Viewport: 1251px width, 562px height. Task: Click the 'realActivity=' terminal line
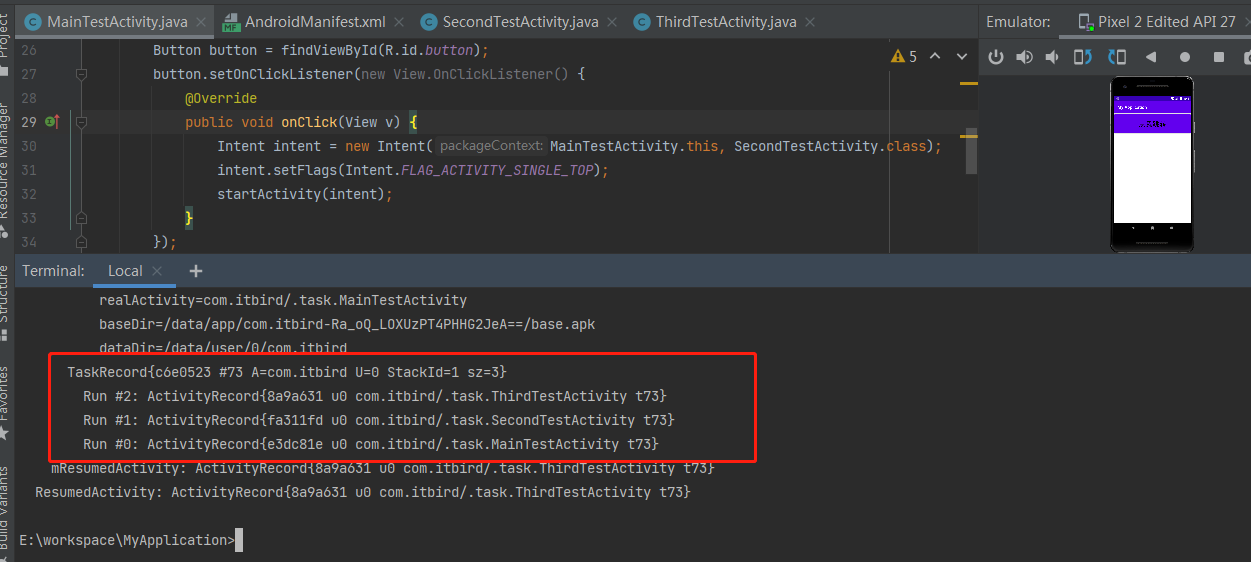[x=283, y=300]
